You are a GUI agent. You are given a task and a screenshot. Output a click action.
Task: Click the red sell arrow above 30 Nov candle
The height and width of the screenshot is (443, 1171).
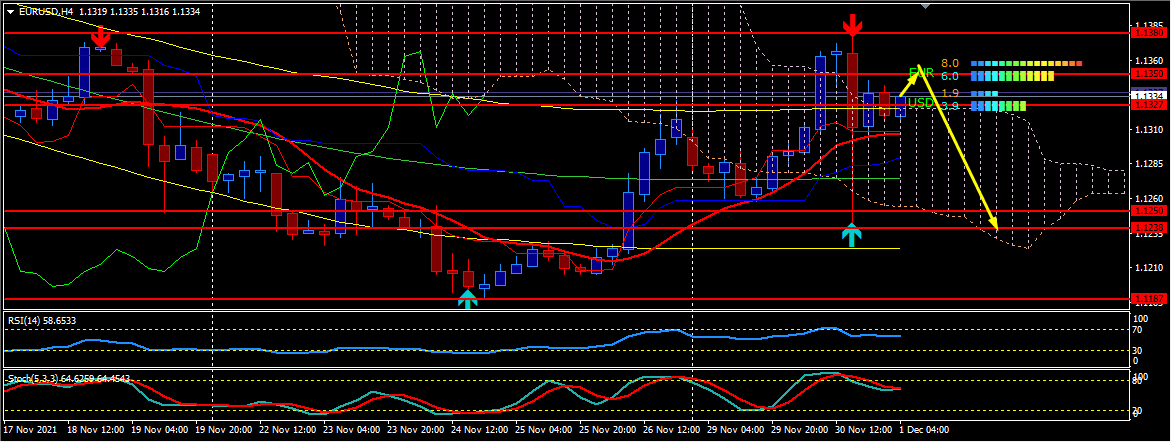tap(852, 25)
